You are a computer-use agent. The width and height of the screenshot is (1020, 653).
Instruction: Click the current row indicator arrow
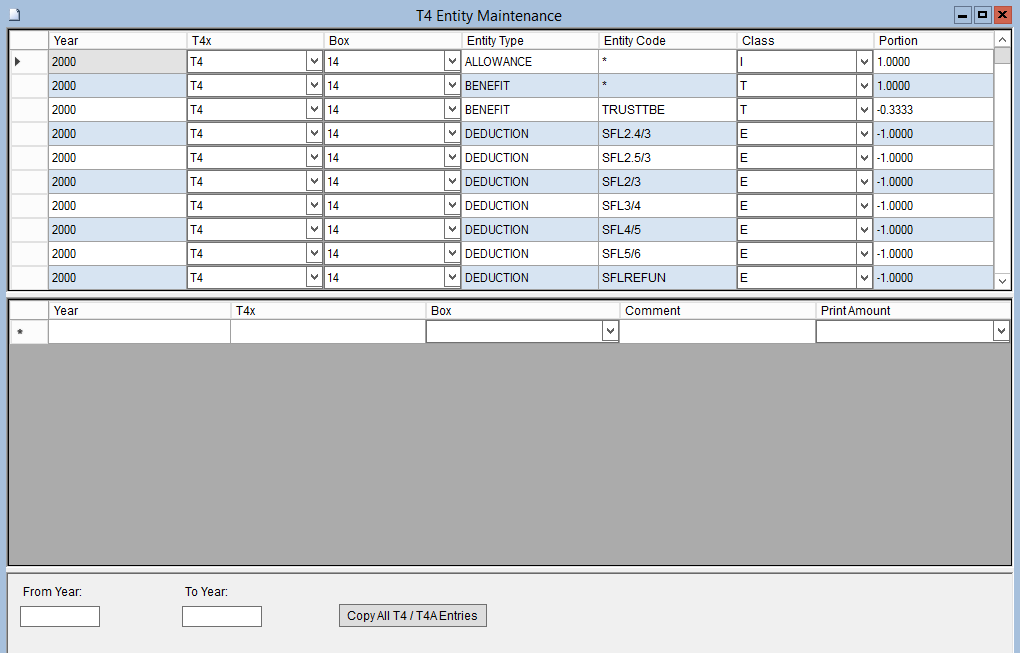pyautogui.click(x=18, y=62)
